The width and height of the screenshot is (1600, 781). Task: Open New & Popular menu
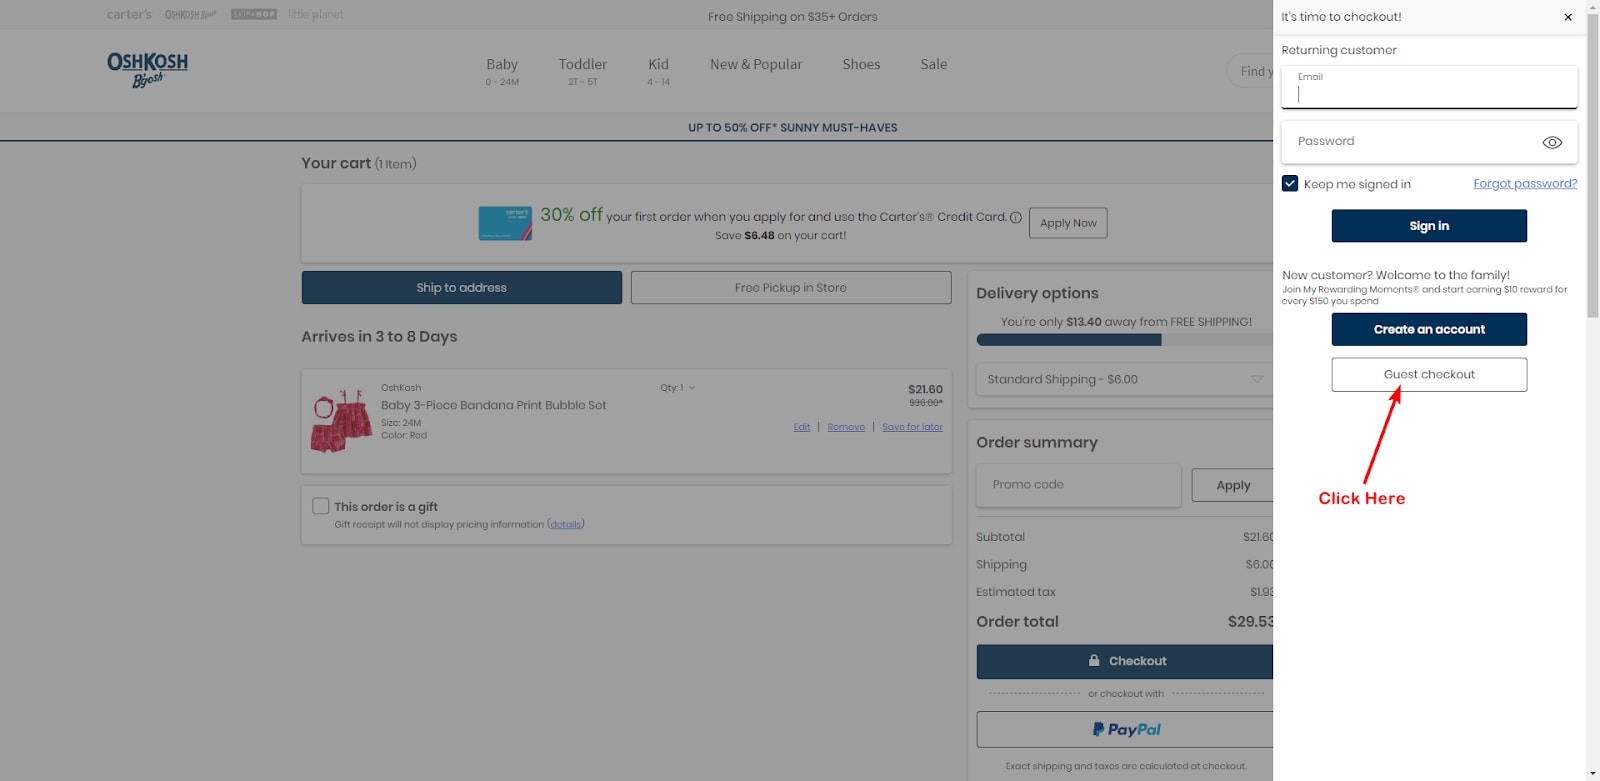coord(756,64)
